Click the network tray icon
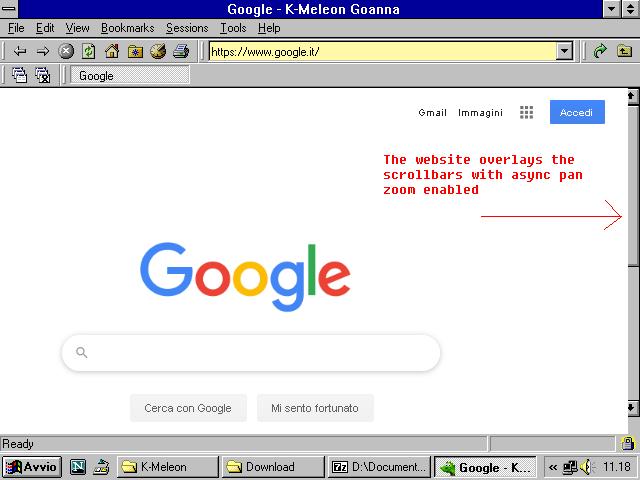Viewport: 640px width, 480px height. 570,467
